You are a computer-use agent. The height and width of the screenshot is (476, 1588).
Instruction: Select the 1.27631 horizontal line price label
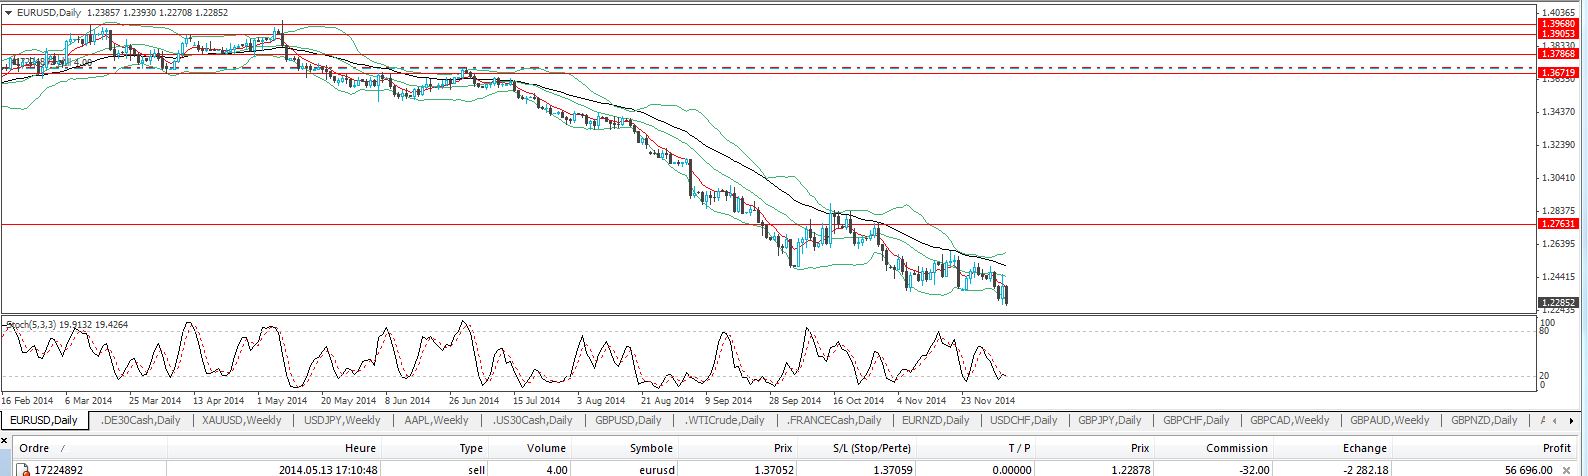pos(1558,224)
